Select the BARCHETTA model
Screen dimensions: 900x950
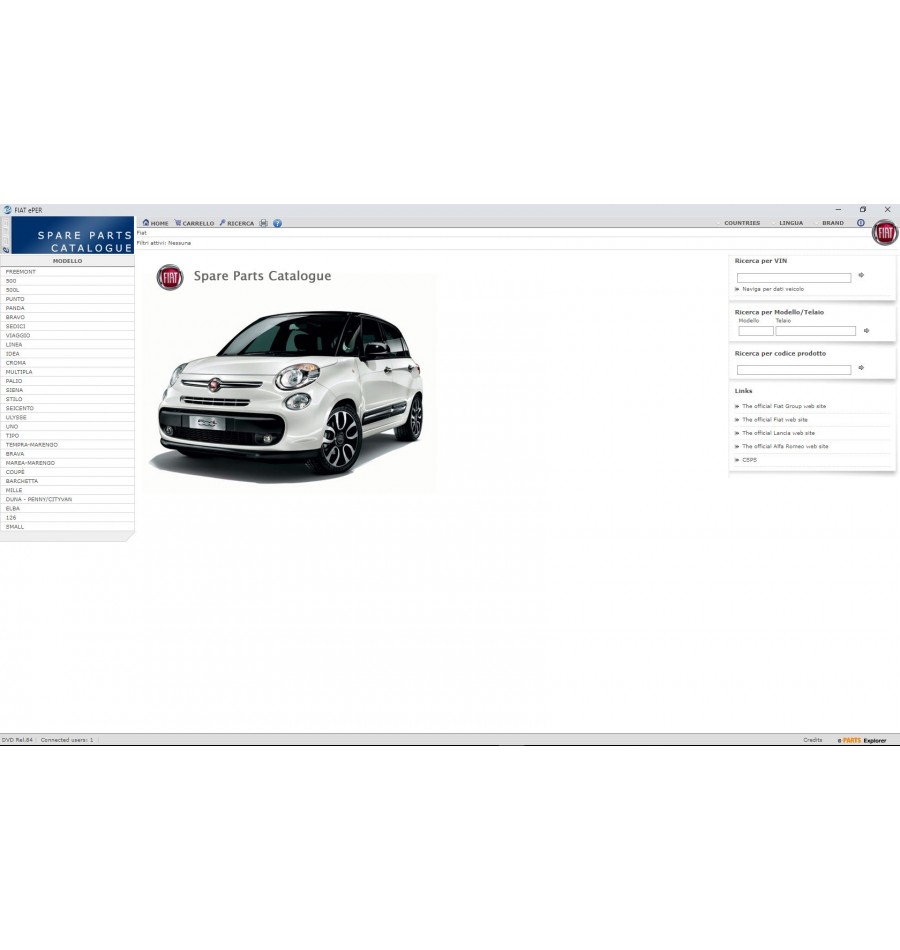67,480
